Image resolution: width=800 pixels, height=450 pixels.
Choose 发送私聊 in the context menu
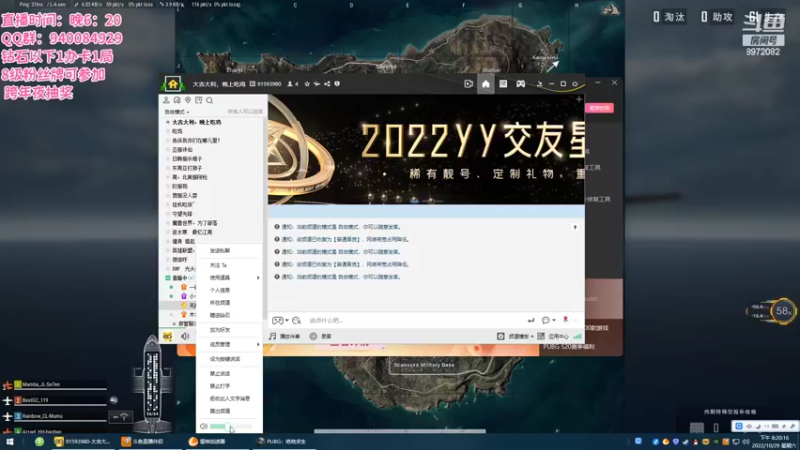(x=220, y=251)
